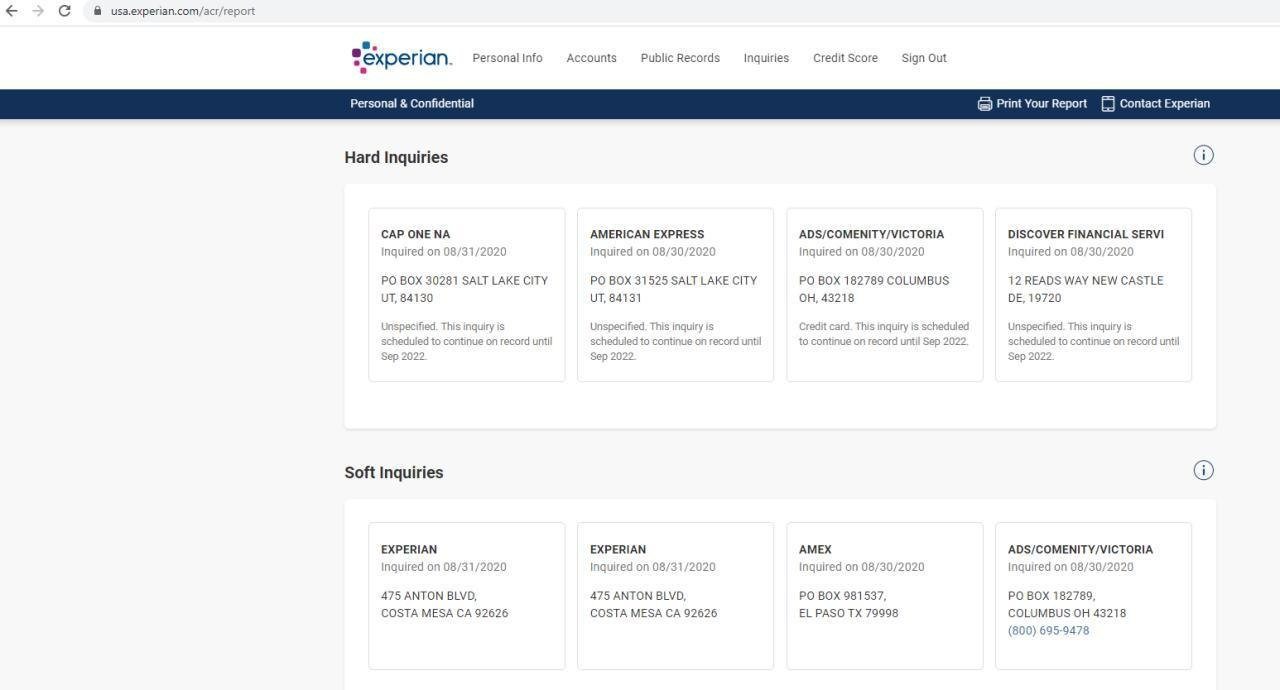Open Public Records in navigation
The width and height of the screenshot is (1280, 690).
(x=680, y=58)
